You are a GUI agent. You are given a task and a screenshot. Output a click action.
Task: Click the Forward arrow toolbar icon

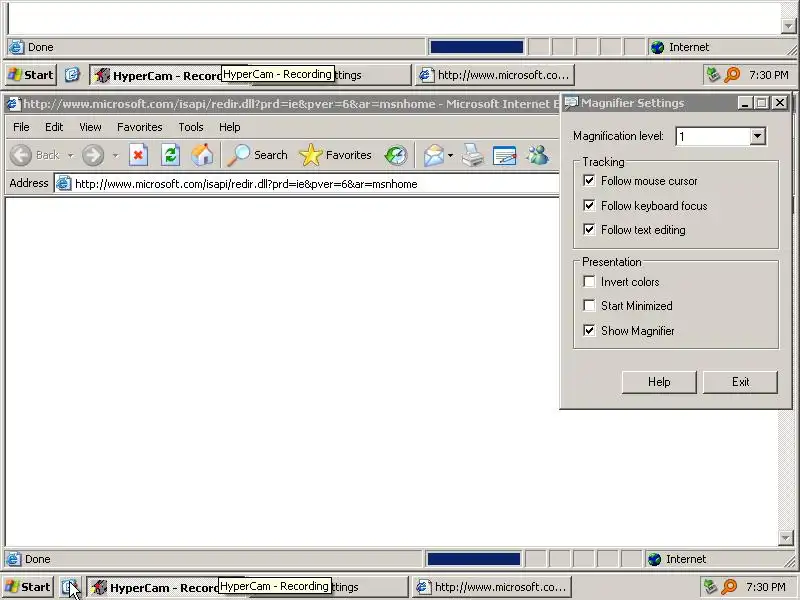93,155
